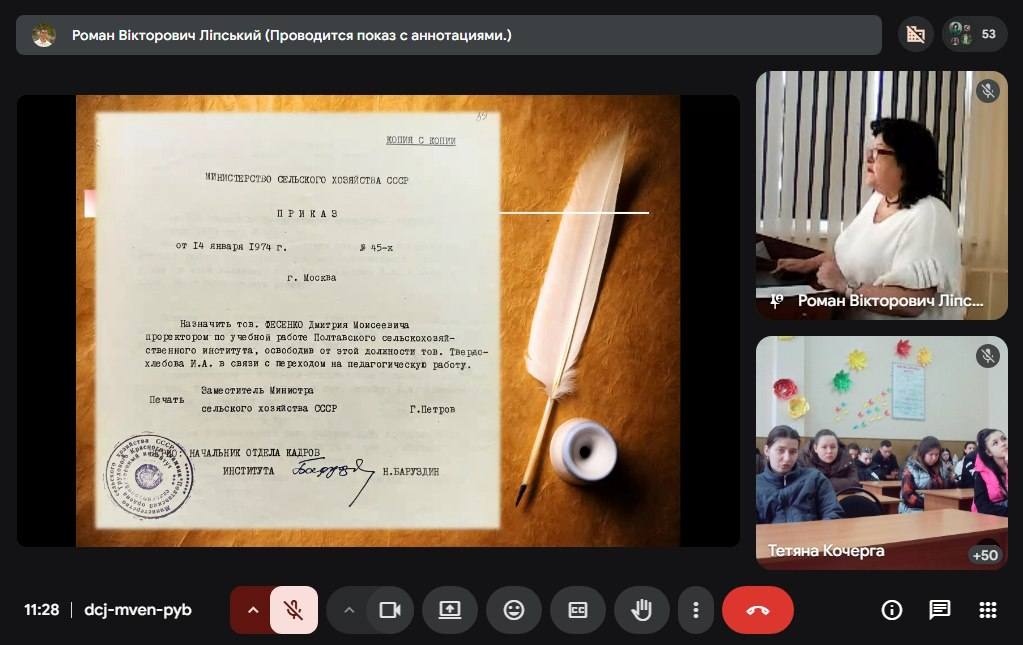Open the activities grid icon
Image resolution: width=1023 pixels, height=645 pixels.
[x=987, y=610]
